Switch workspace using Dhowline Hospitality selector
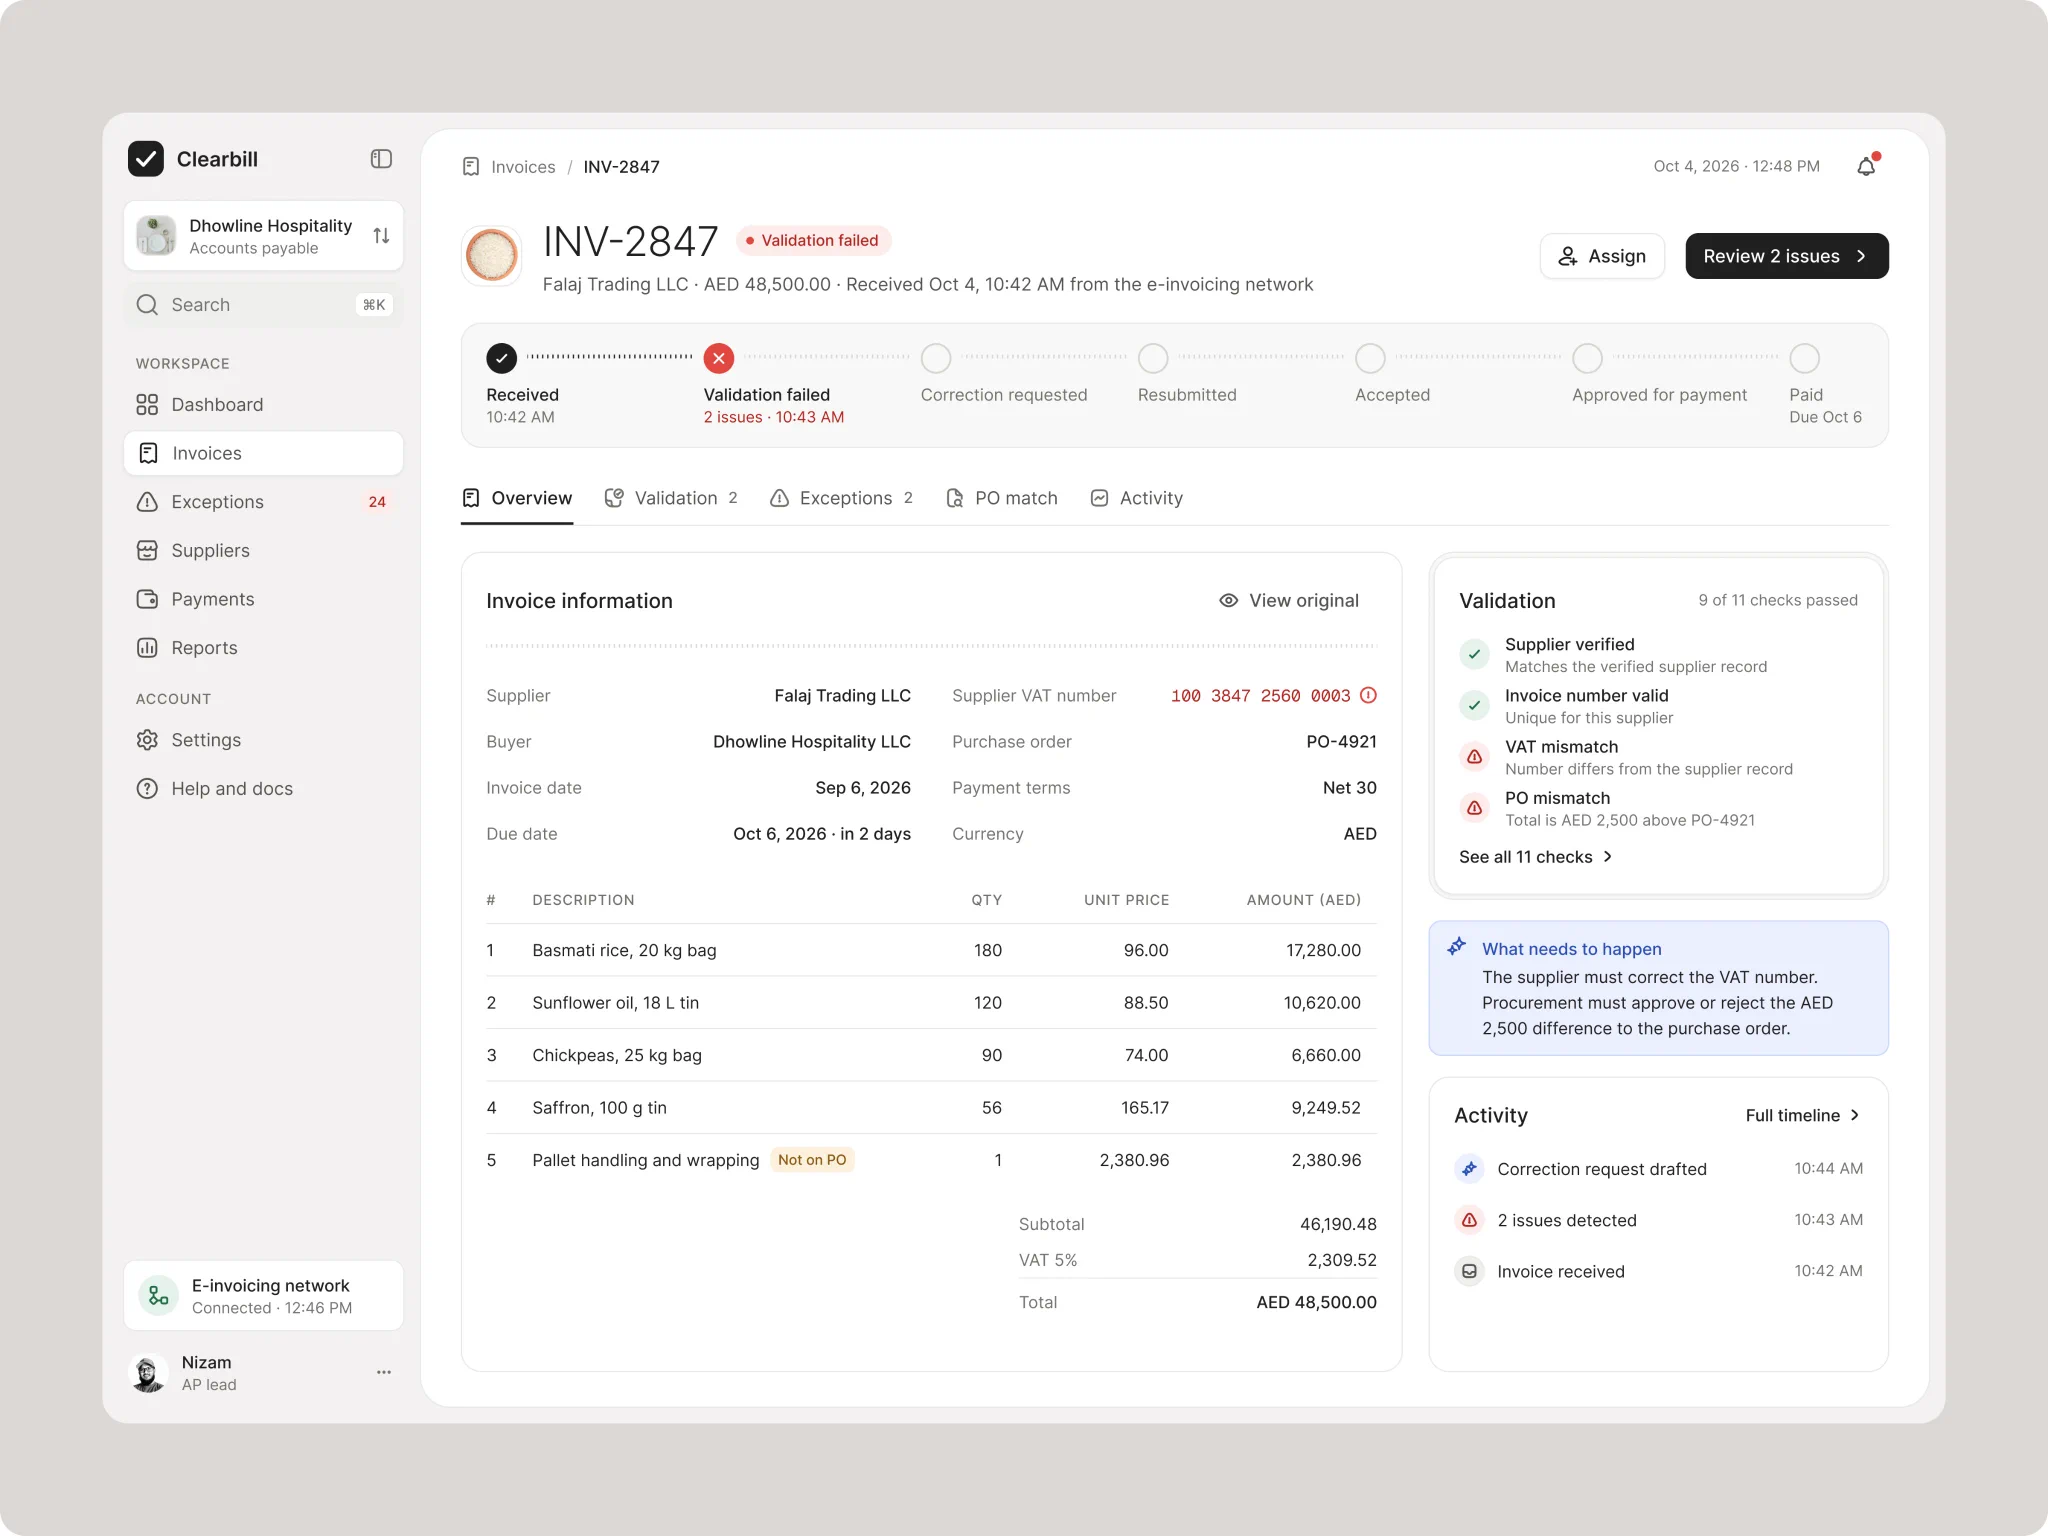 263,236
